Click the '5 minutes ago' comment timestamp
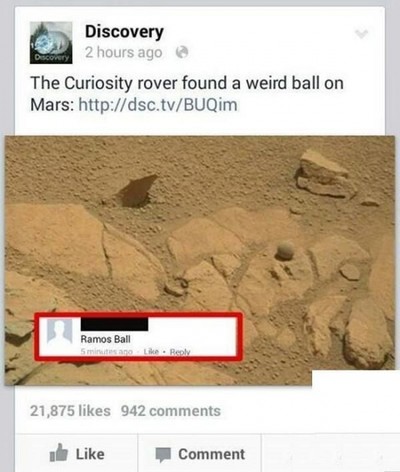The image size is (400, 472). click(x=107, y=352)
